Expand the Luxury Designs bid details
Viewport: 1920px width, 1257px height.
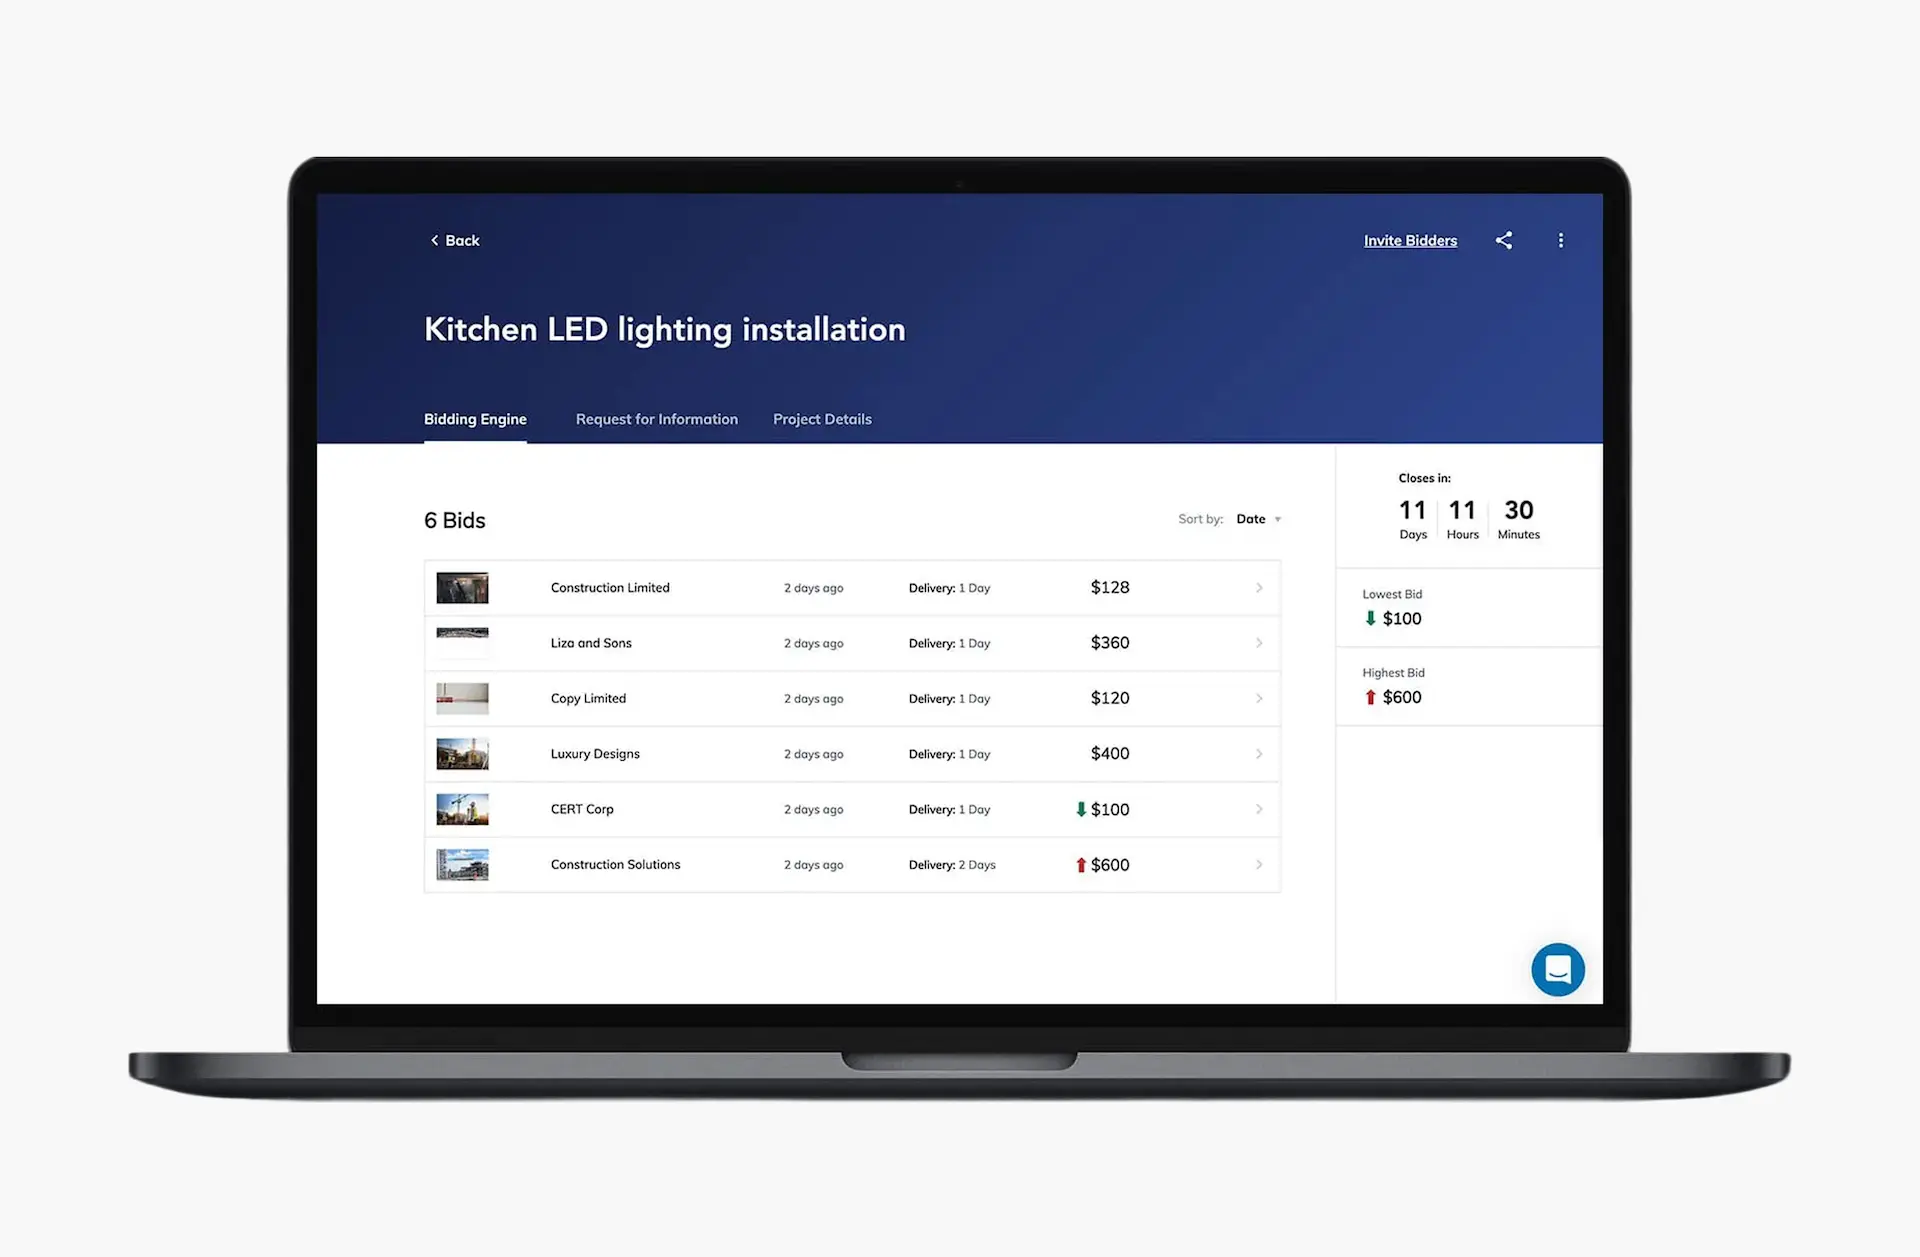1258,754
